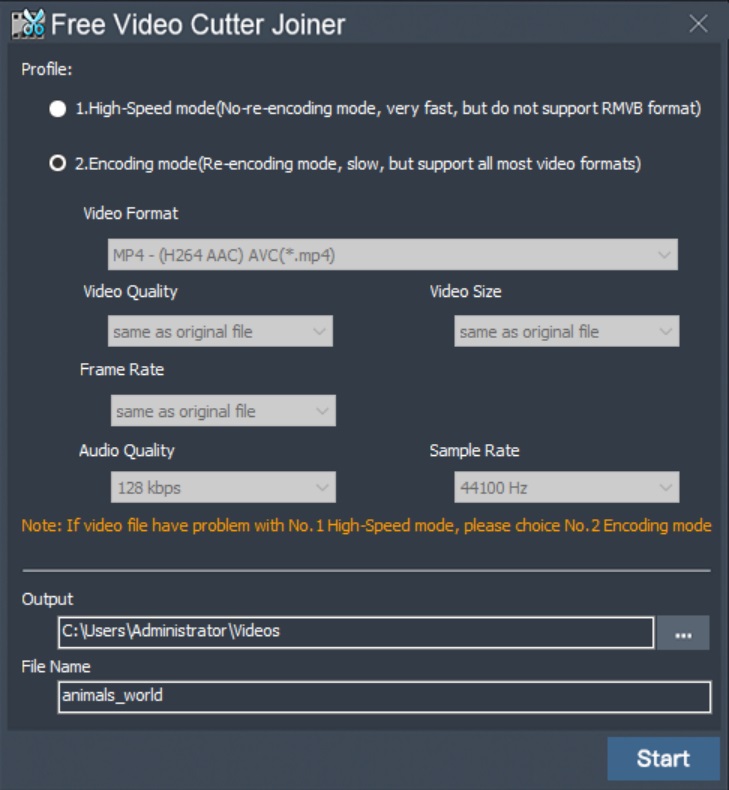Image resolution: width=729 pixels, height=790 pixels.
Task: Select High-Speed mode radio button
Action: coord(58,109)
